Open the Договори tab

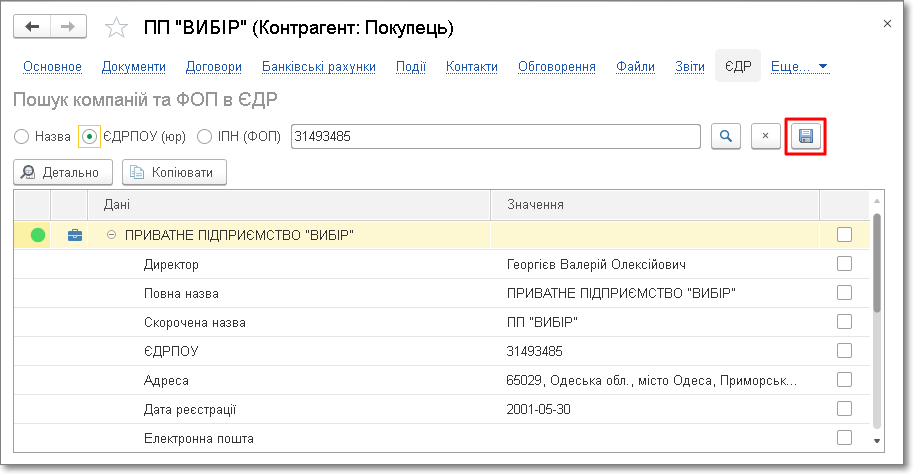coord(214,67)
